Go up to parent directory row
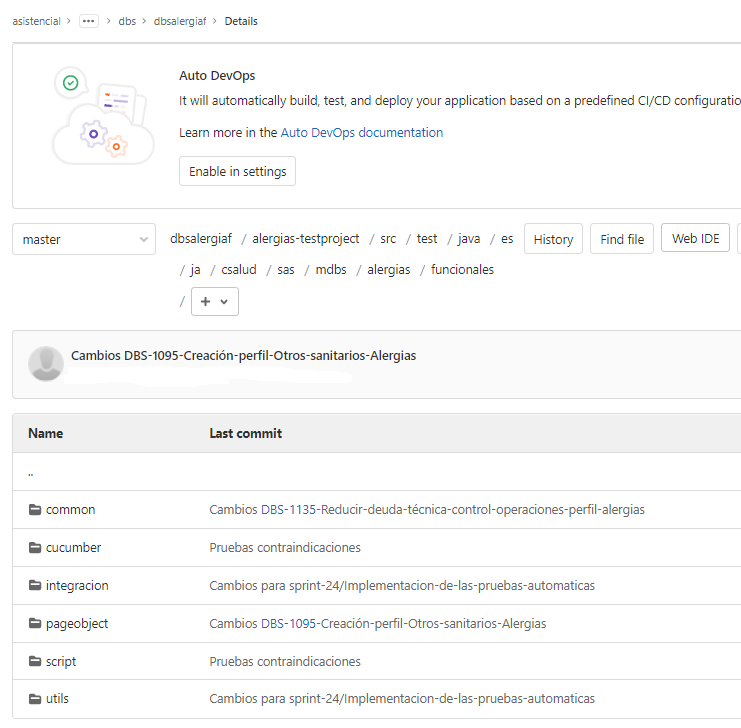This screenshot has width=741, height=728. point(377,472)
